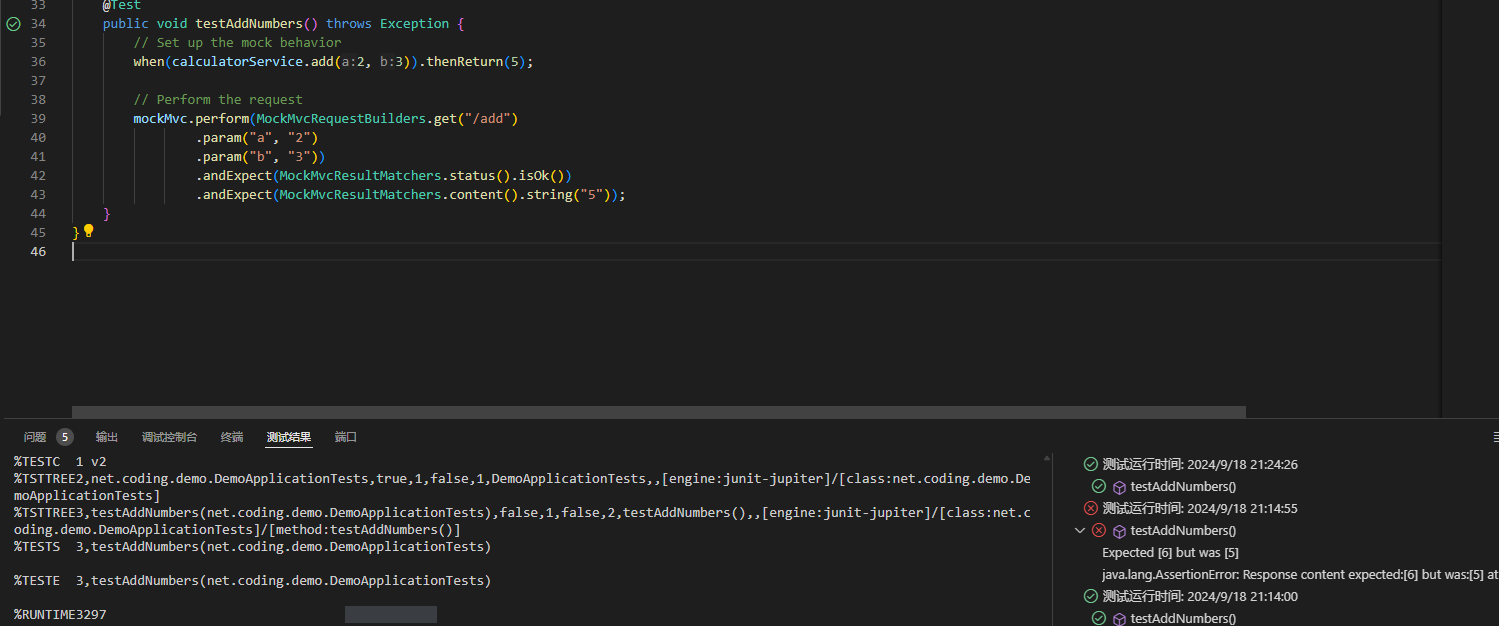Viewport: 1499px width, 626px height.
Task: Select testAddNumbers() under the 21:24:26 run
Action: tap(1183, 487)
